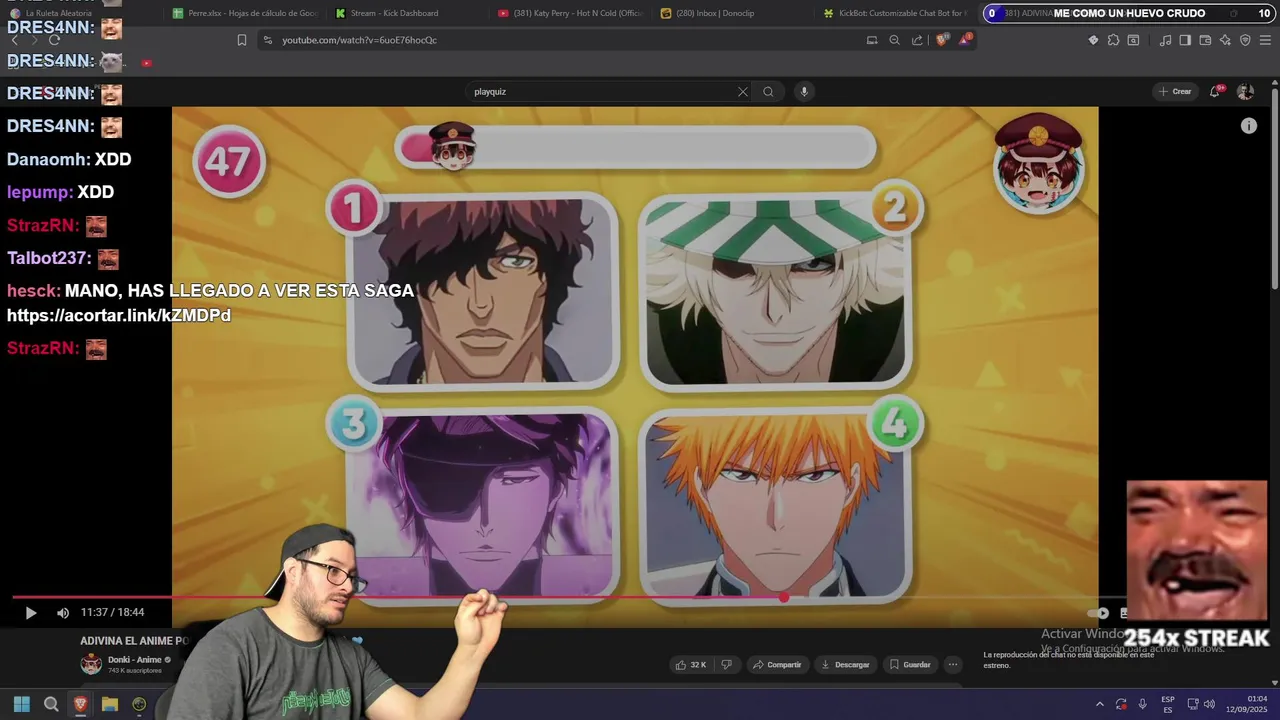Reload the page with refresh icon
This screenshot has width=1280, height=720.
tap(54, 40)
